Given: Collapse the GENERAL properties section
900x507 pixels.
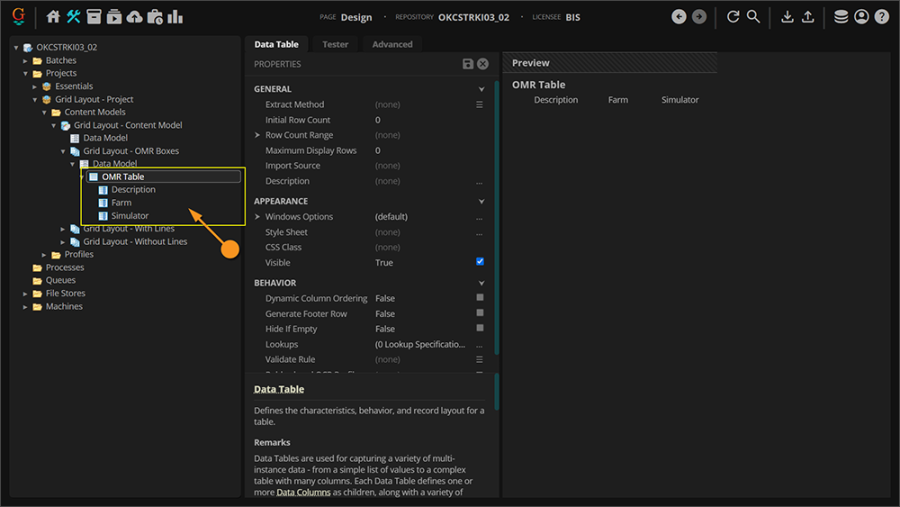Looking at the screenshot, I should (481, 89).
